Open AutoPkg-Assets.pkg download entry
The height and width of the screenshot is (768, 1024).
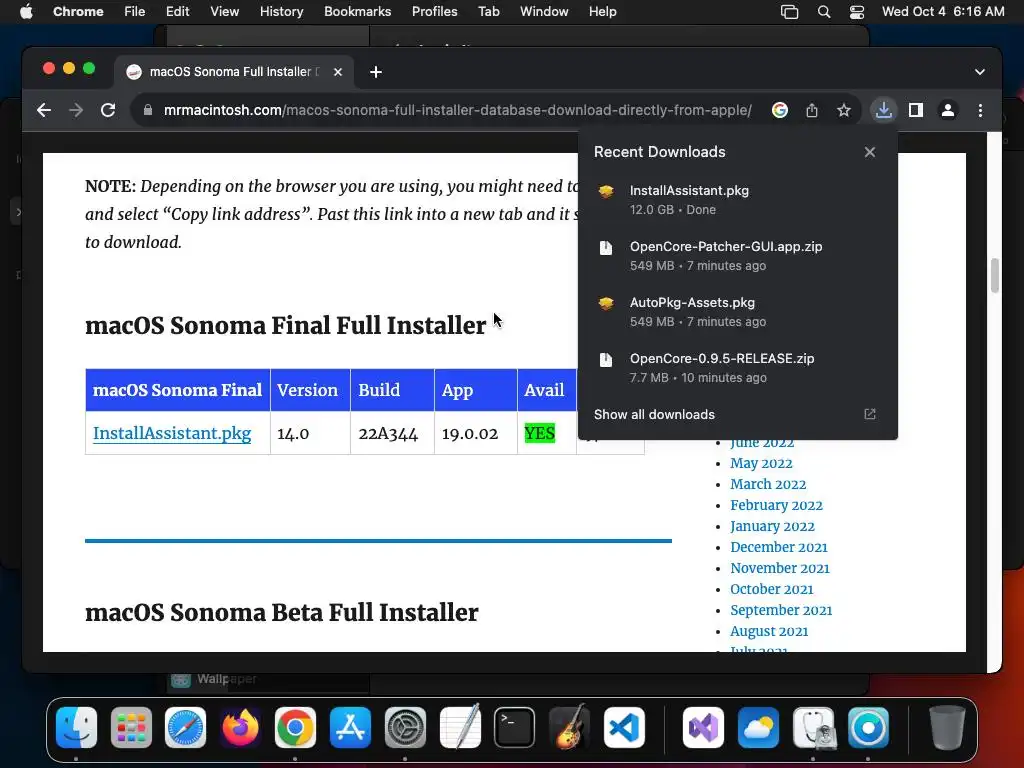point(737,312)
